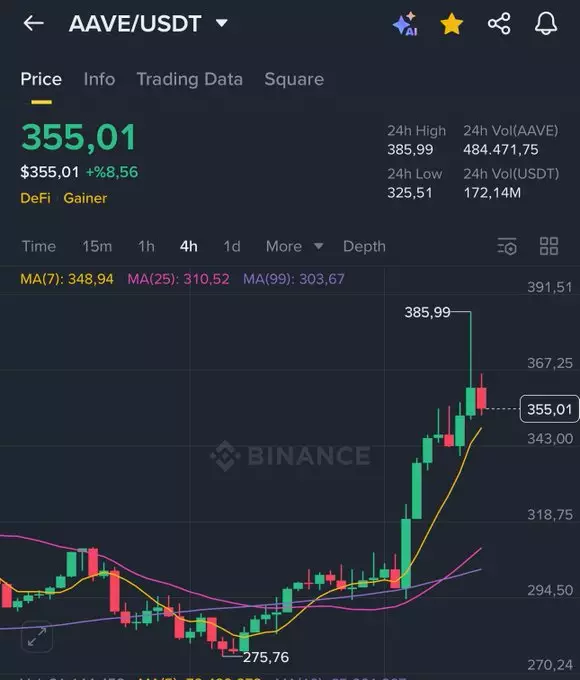Tap the back arrow icon
Image resolution: width=580 pixels, height=680 pixels.
[33, 23]
